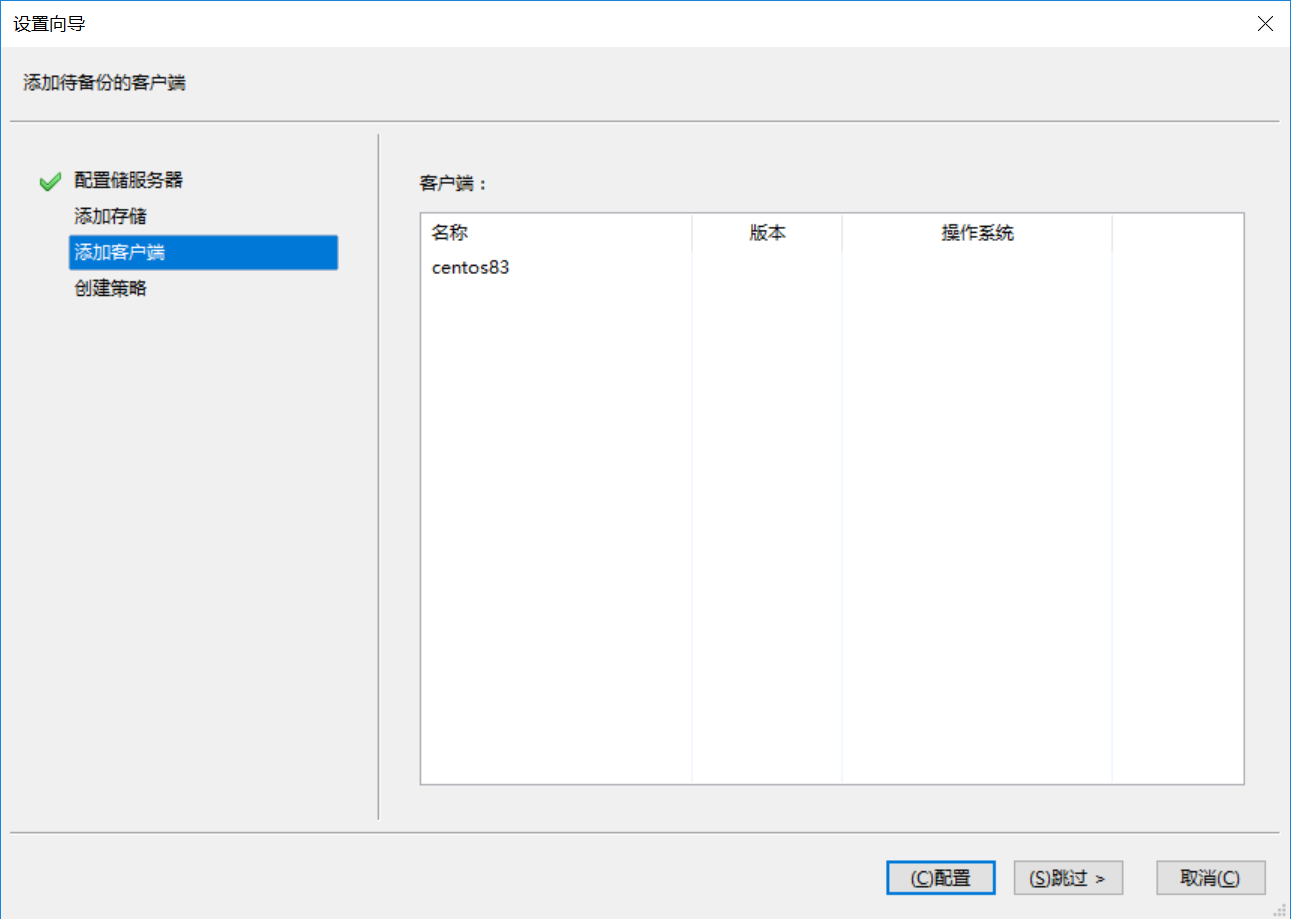
Task: Click the blank column header right of 操作系统
Action: pyautogui.click(x=1177, y=233)
